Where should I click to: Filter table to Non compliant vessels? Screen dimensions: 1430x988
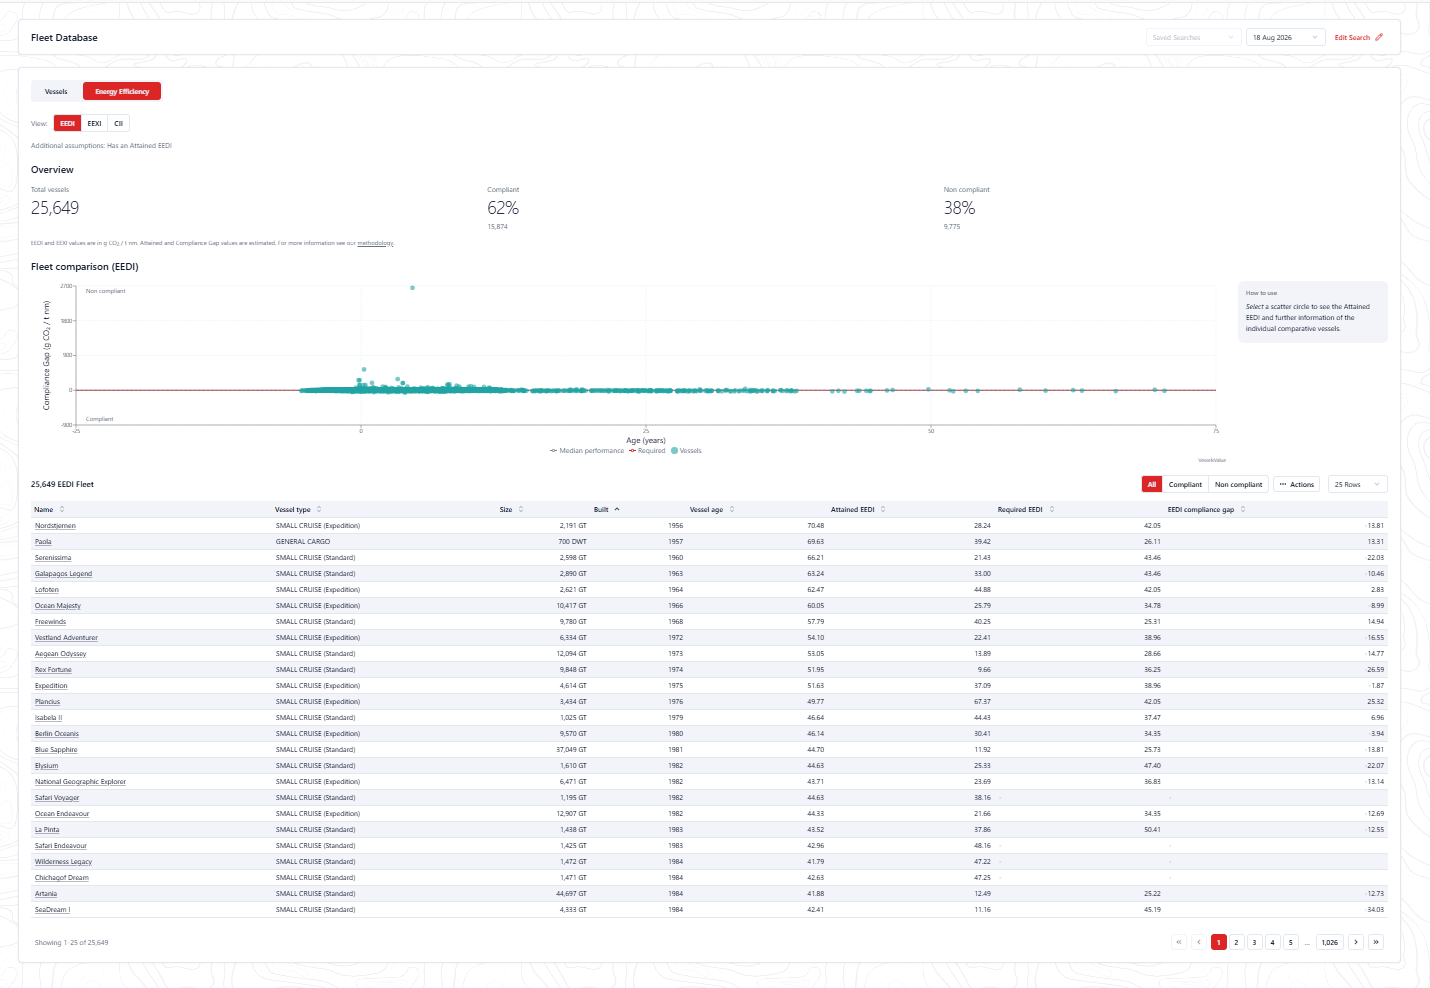coord(1238,484)
